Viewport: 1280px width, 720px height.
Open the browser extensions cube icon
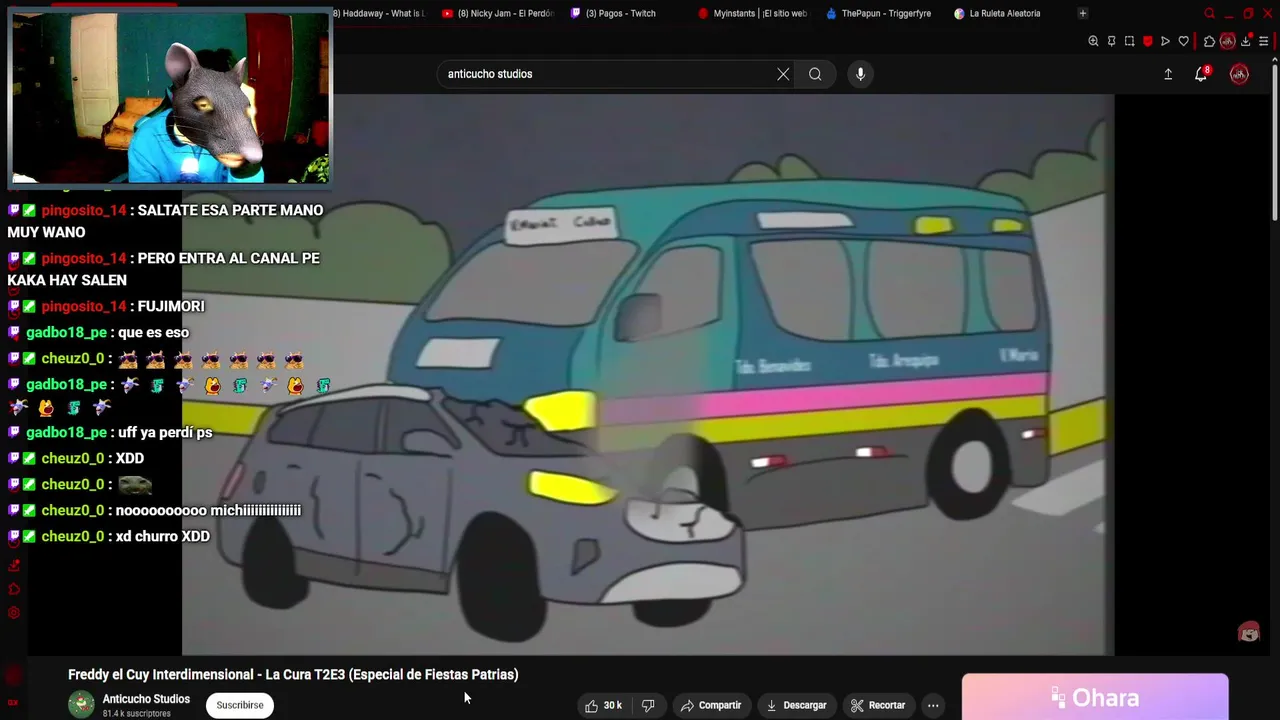[x=1209, y=41]
